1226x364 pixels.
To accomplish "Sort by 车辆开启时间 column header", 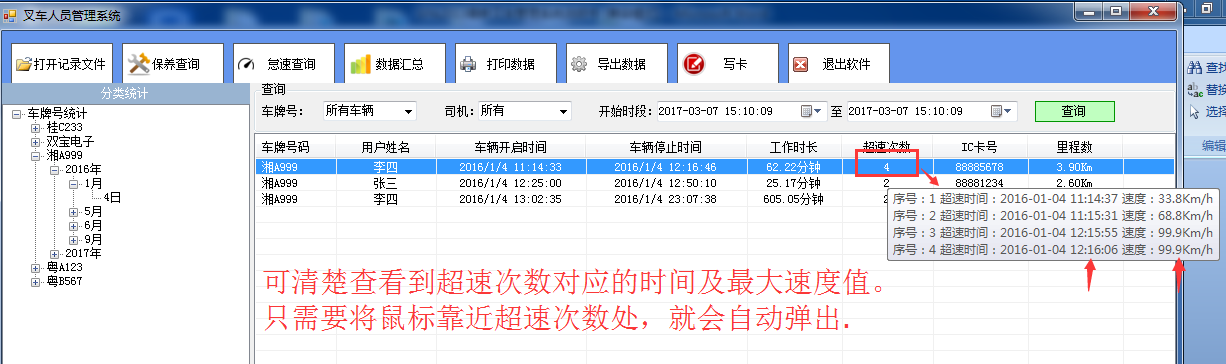I will pyautogui.click(x=511, y=147).
